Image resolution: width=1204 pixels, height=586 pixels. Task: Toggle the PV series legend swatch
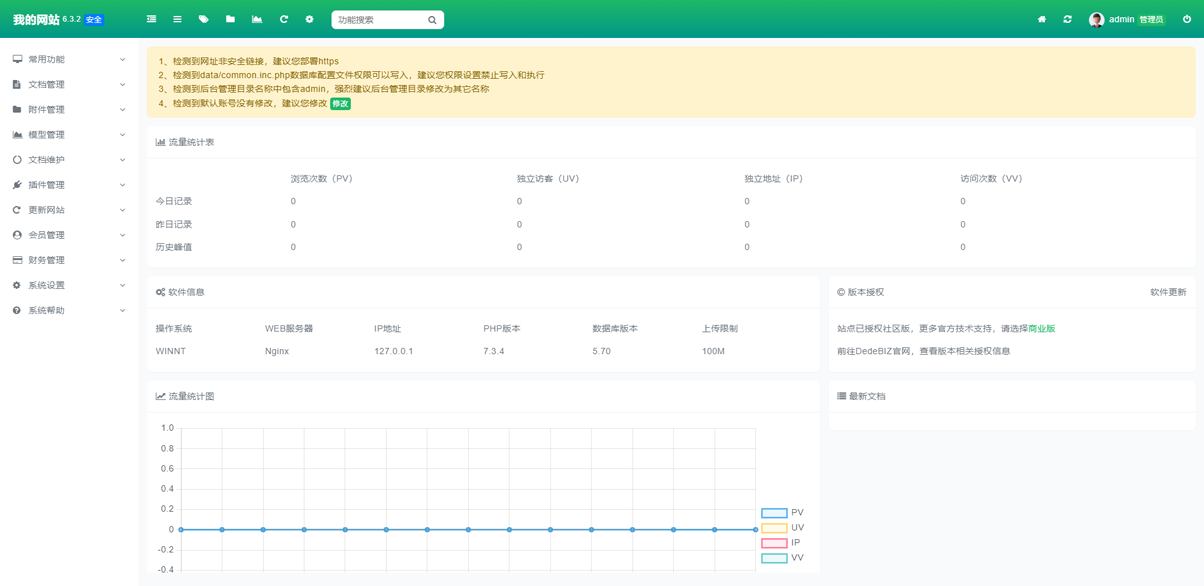774,513
